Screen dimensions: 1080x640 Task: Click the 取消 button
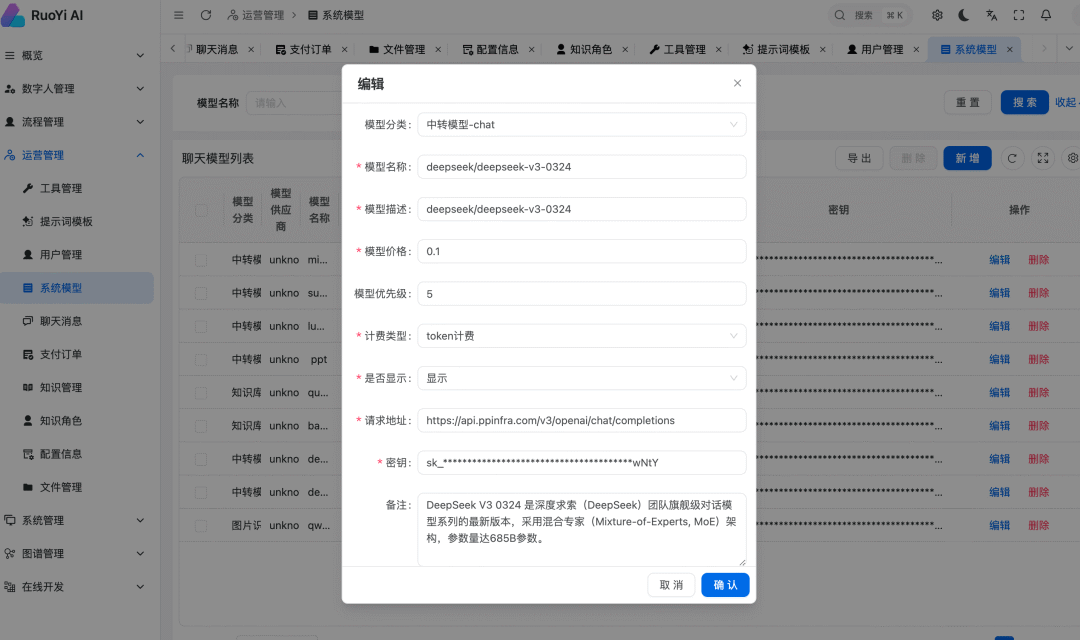(x=671, y=585)
